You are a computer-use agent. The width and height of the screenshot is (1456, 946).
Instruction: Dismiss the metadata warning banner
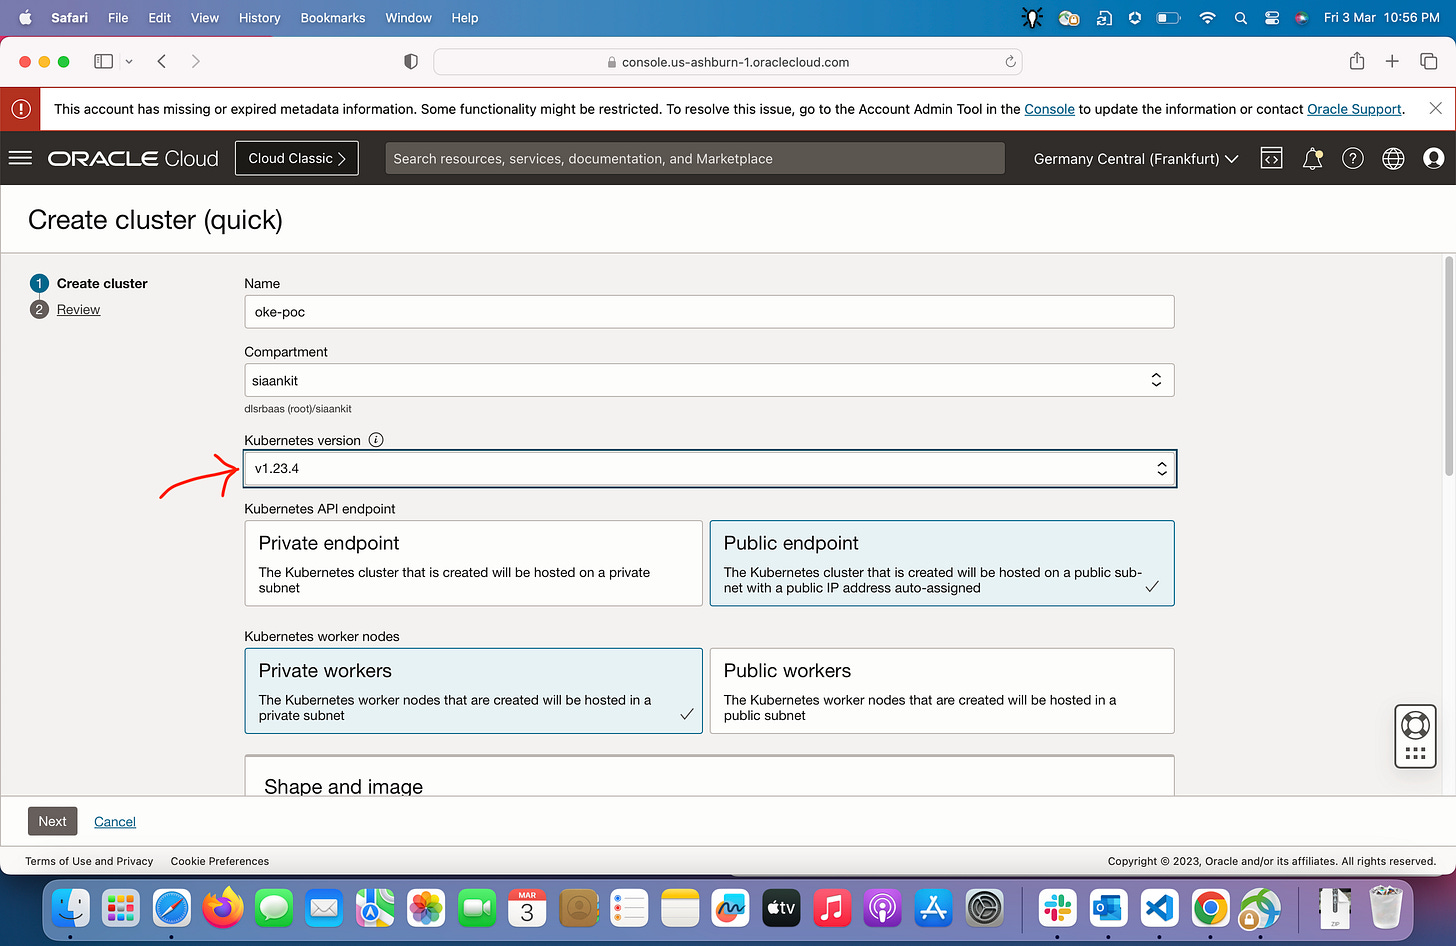(1435, 108)
